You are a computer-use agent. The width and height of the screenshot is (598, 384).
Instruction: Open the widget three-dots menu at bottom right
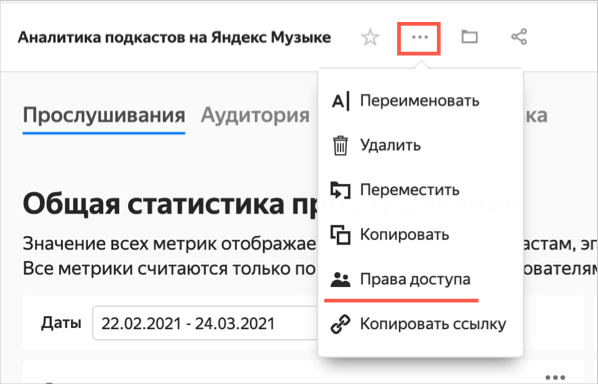point(555,377)
